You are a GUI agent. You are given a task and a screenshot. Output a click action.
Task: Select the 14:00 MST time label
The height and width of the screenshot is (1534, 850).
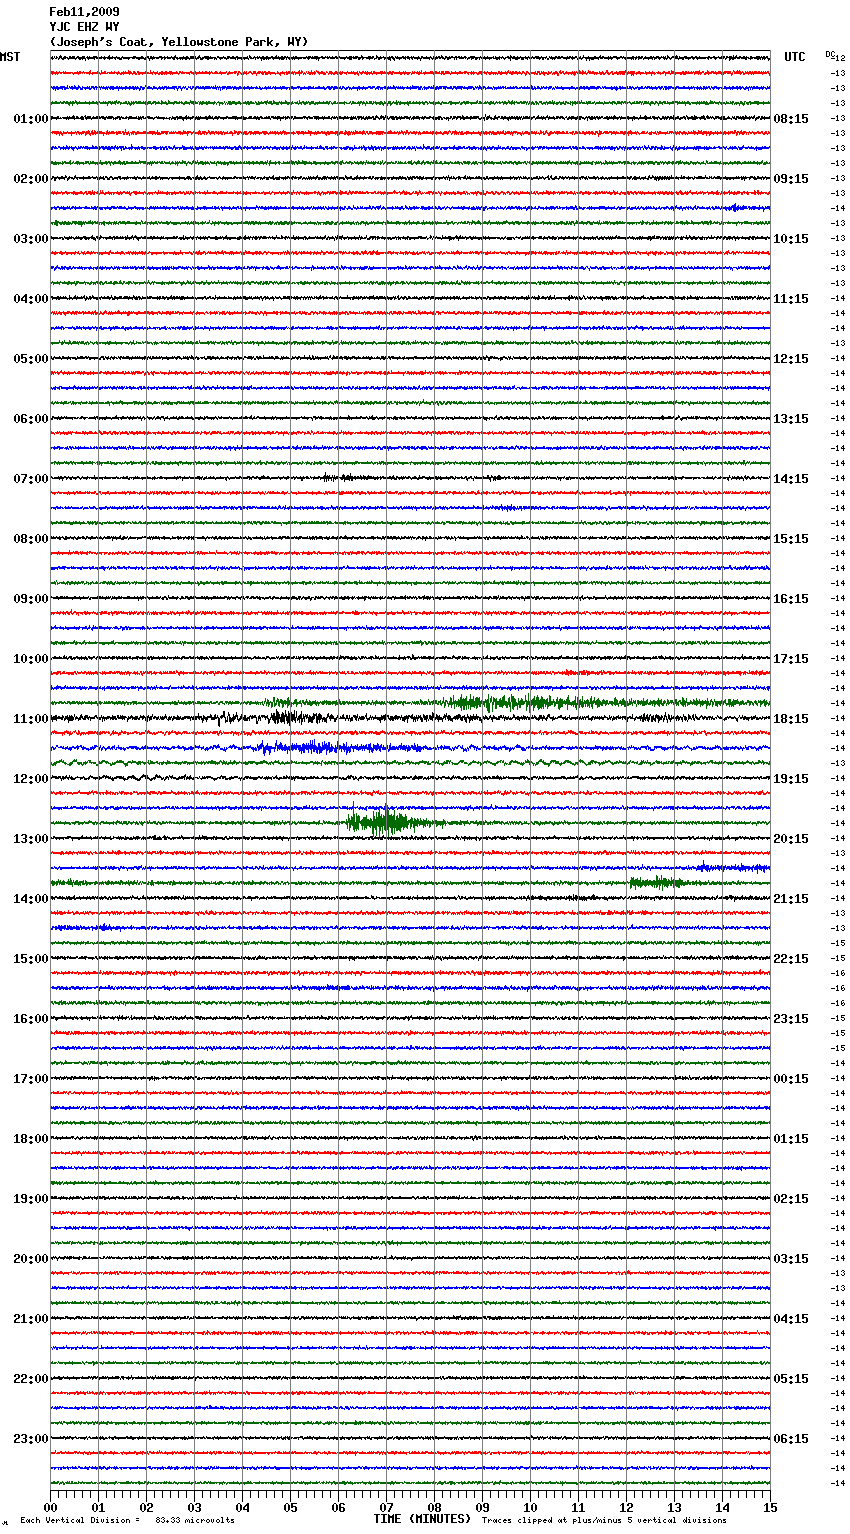tap(31, 899)
